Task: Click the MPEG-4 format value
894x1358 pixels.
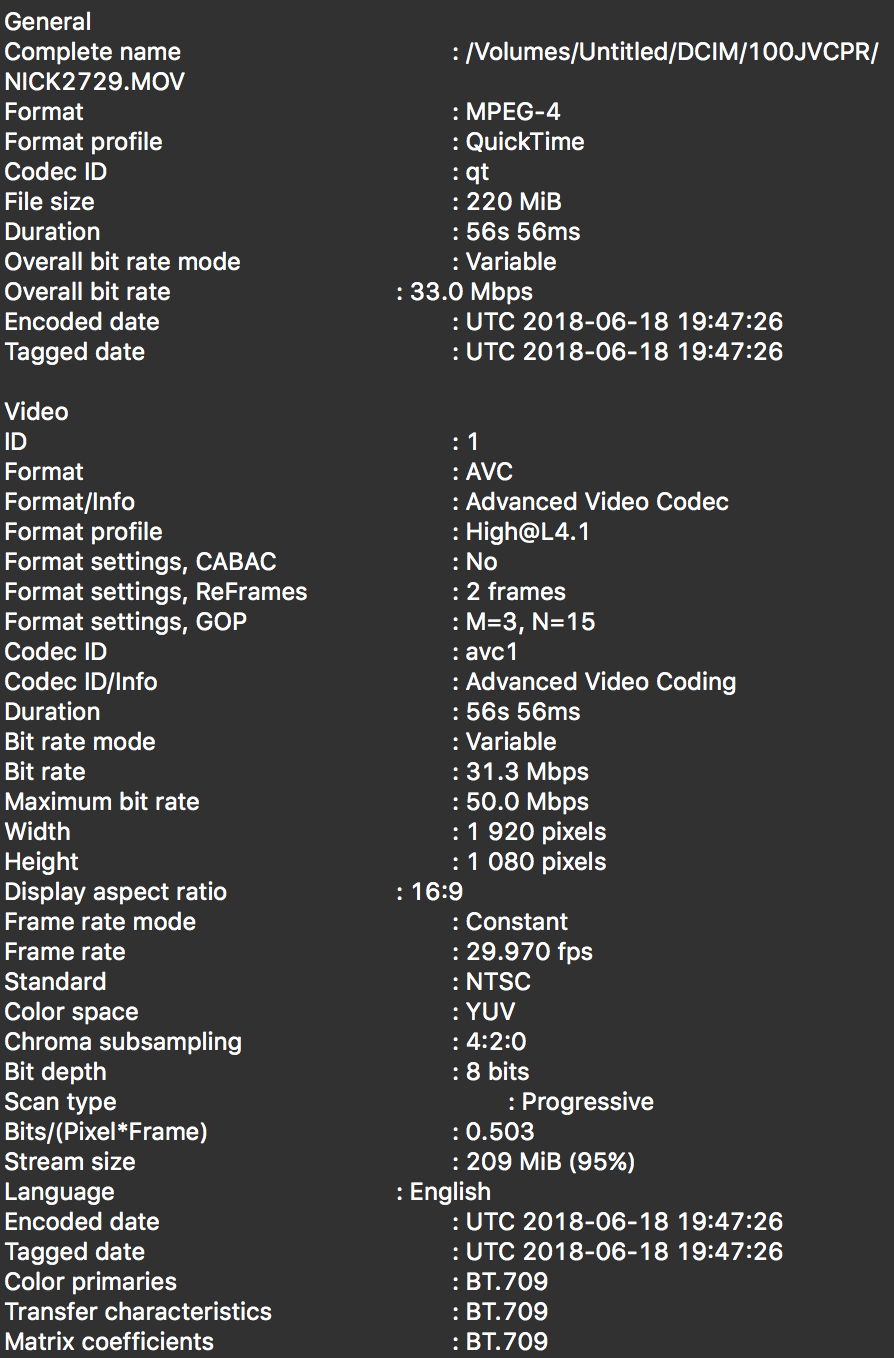Action: [513, 112]
